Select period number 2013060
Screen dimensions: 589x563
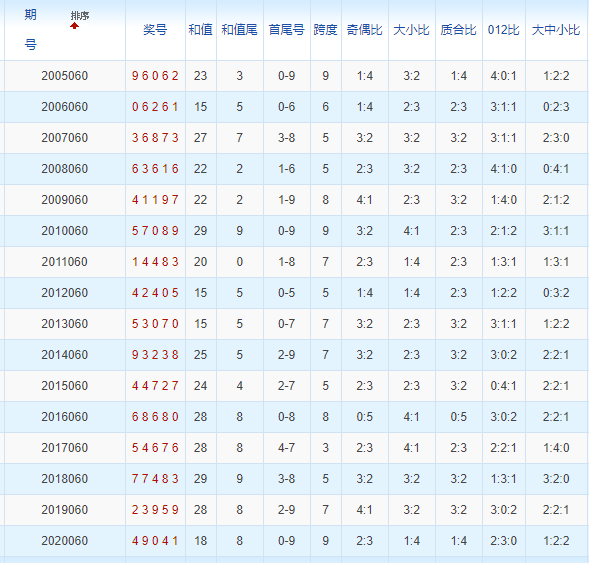pyautogui.click(x=65, y=324)
